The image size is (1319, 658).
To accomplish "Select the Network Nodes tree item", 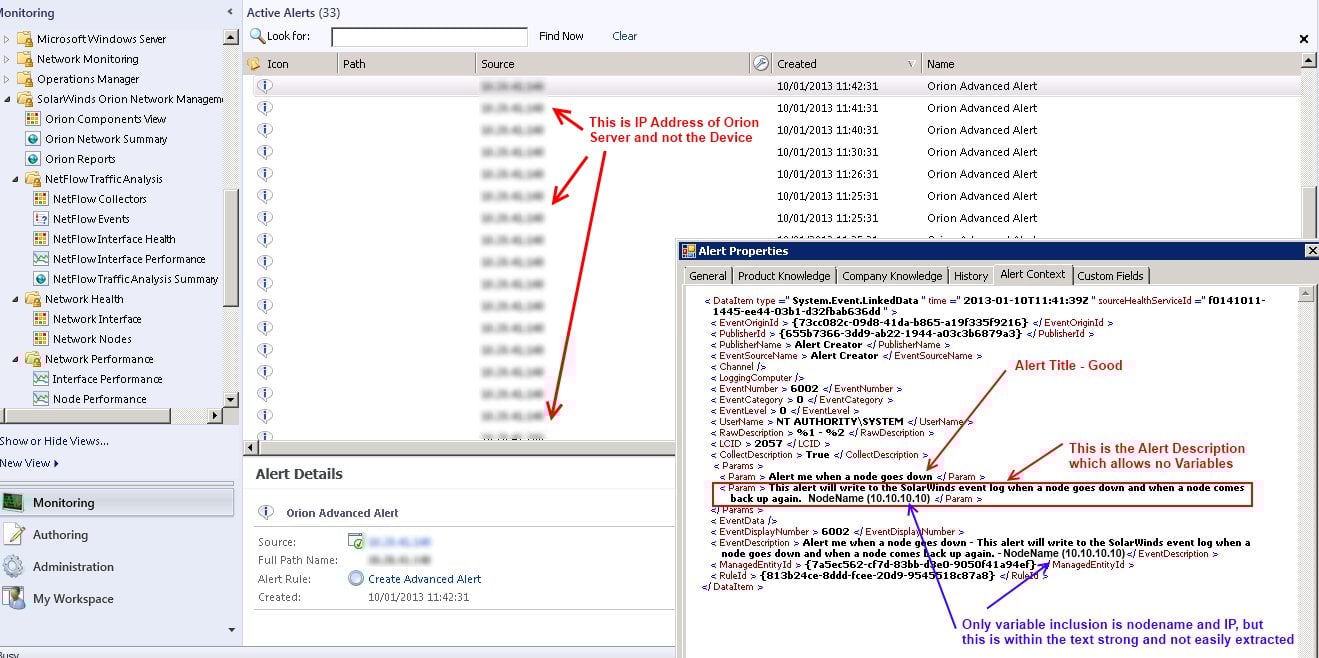I will tap(92, 339).
